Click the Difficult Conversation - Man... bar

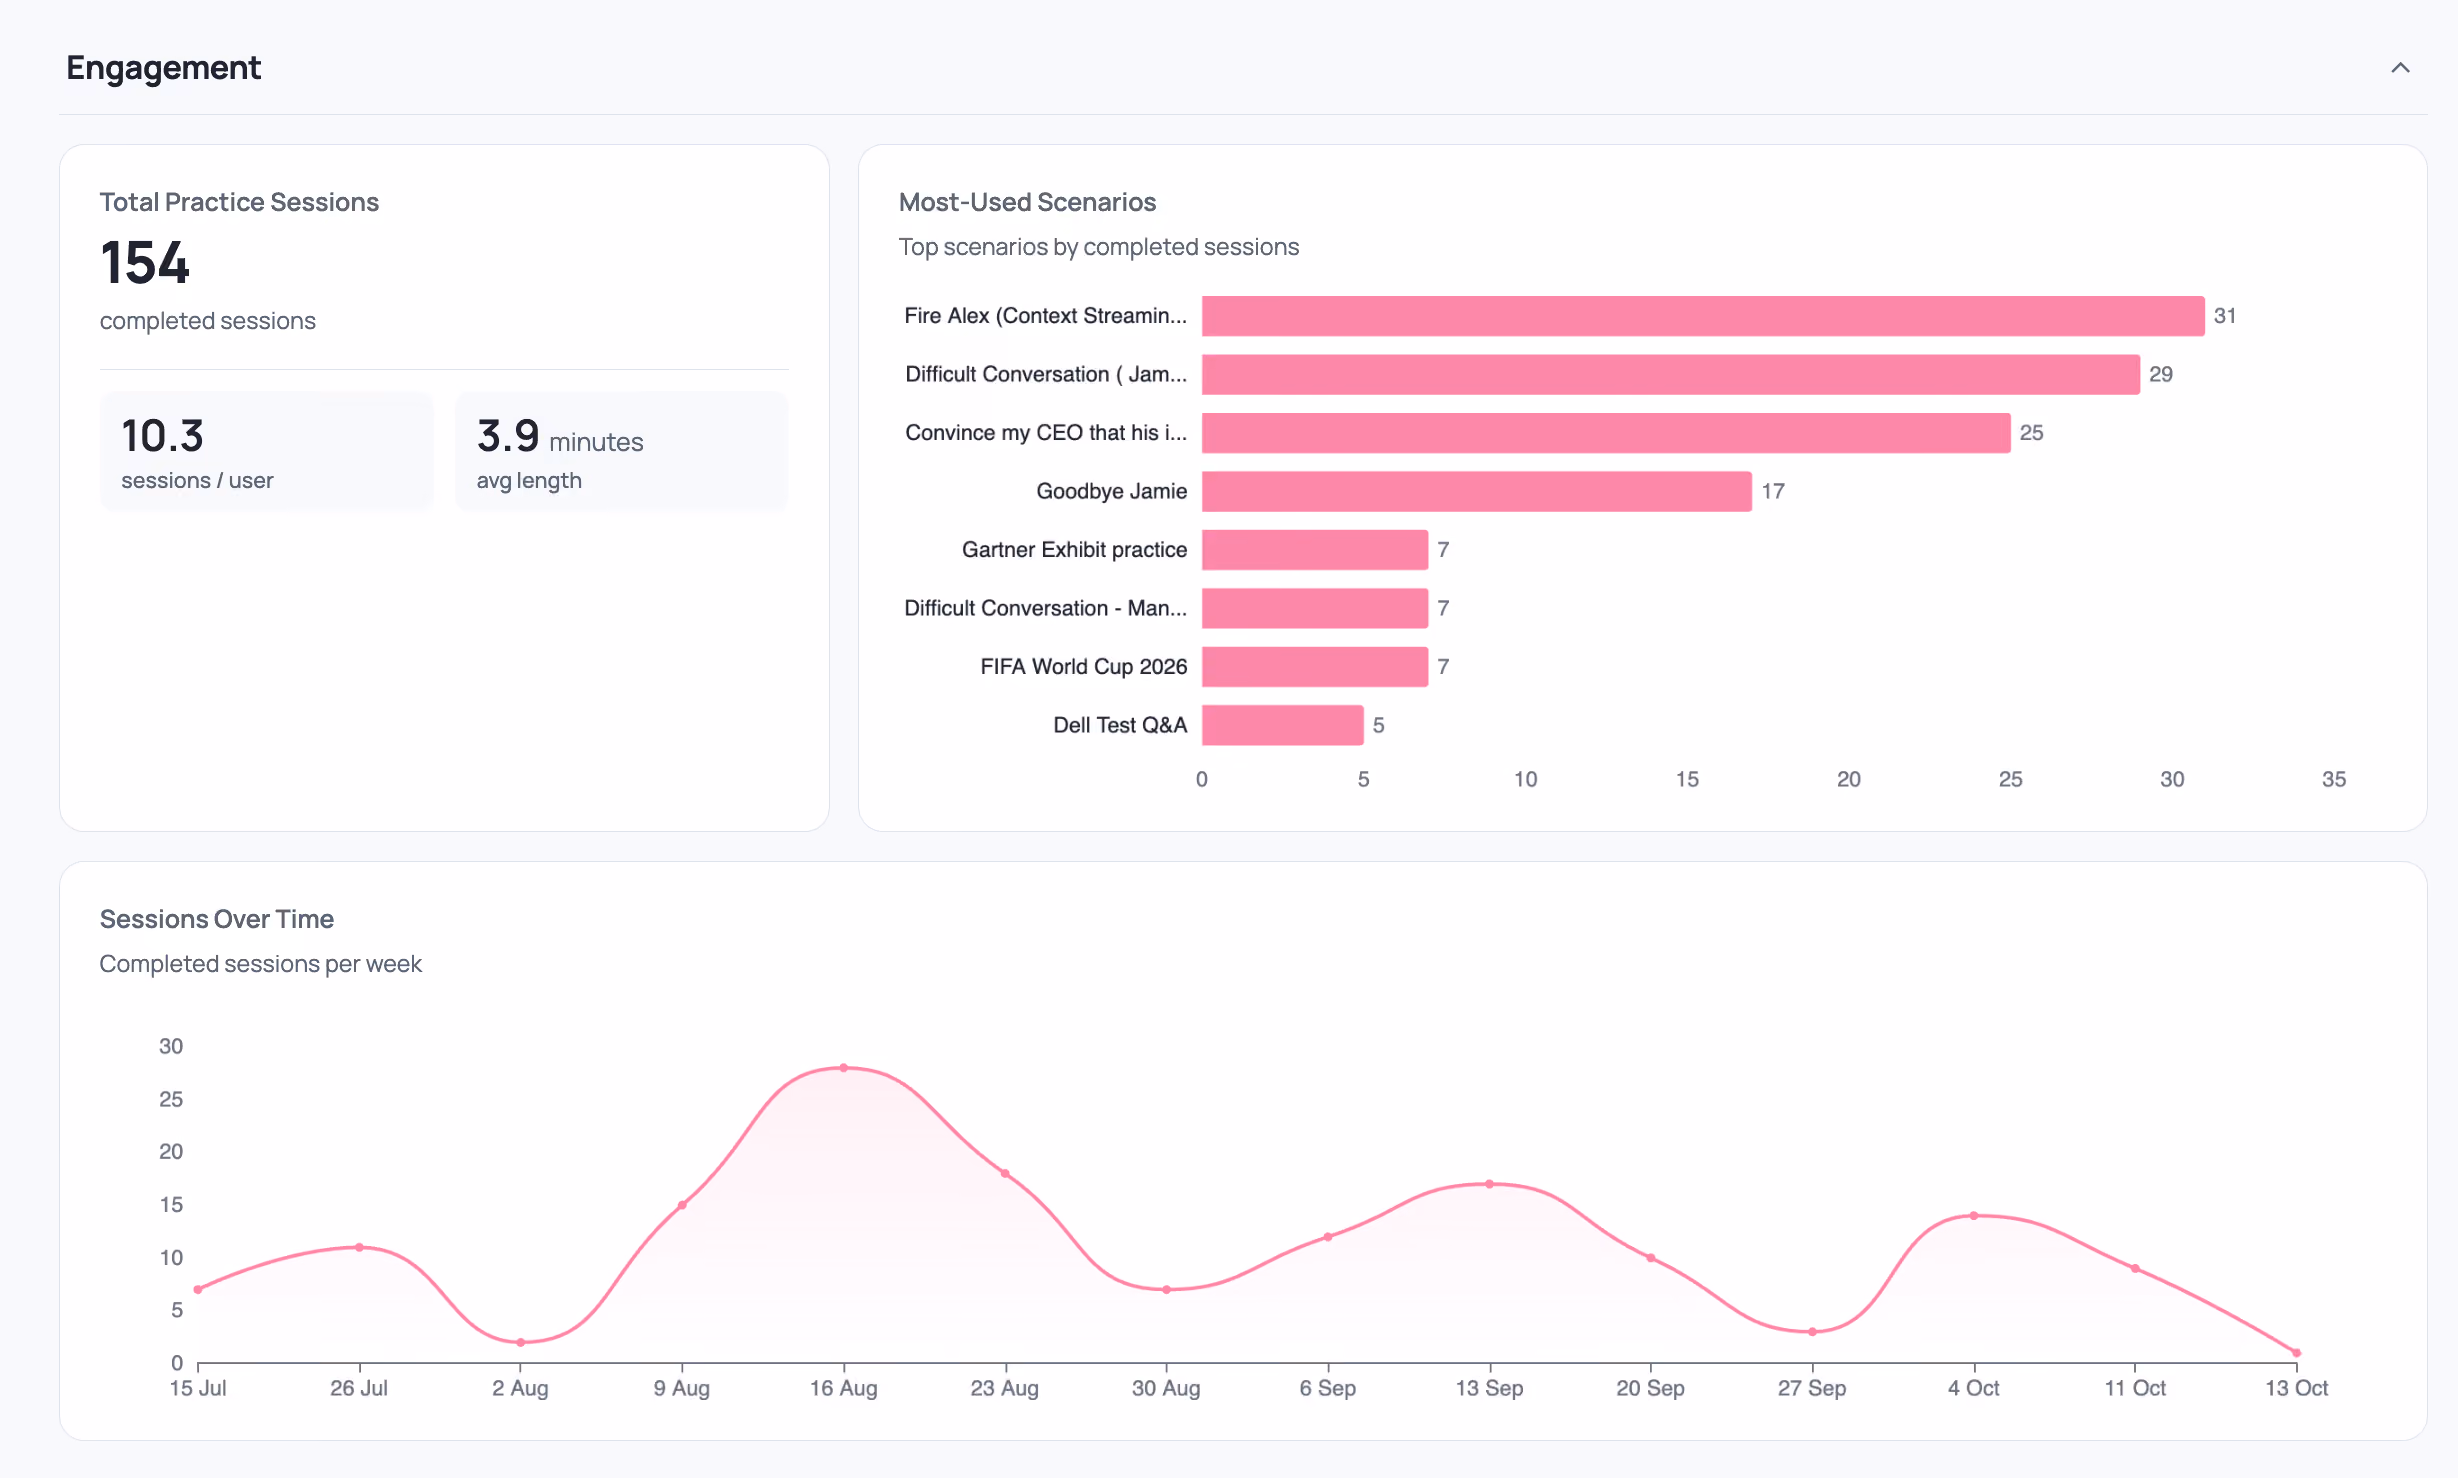pos(1315,608)
